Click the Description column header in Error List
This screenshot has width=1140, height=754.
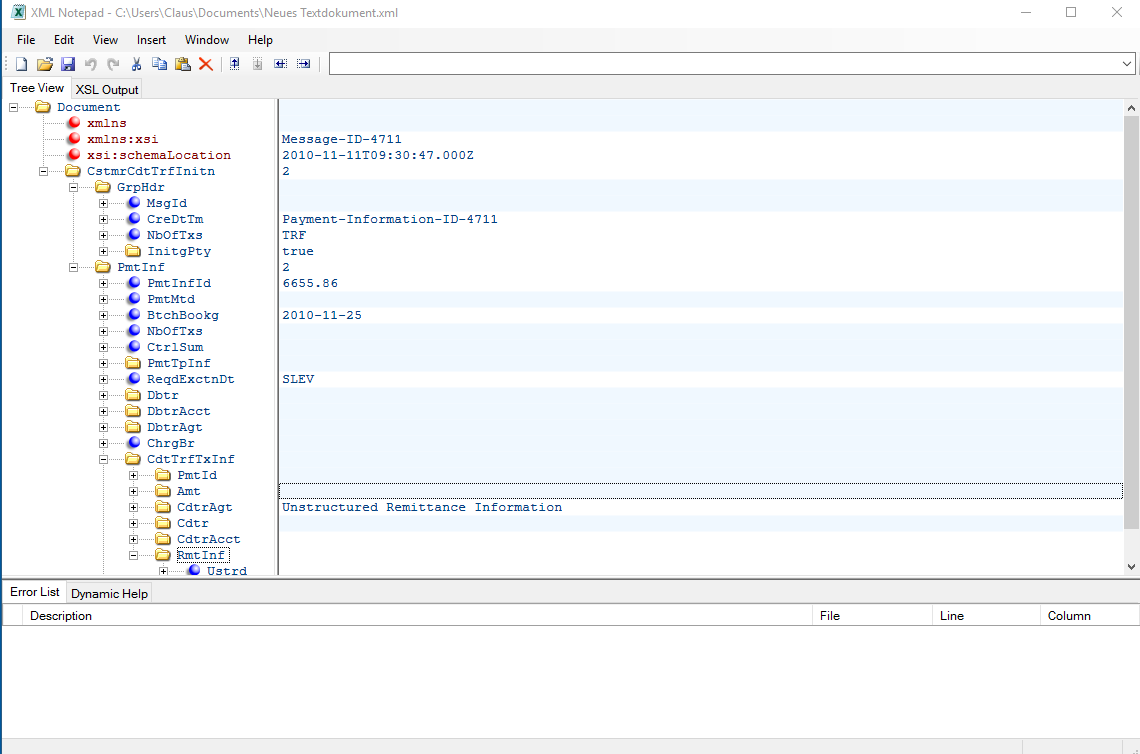click(61, 616)
